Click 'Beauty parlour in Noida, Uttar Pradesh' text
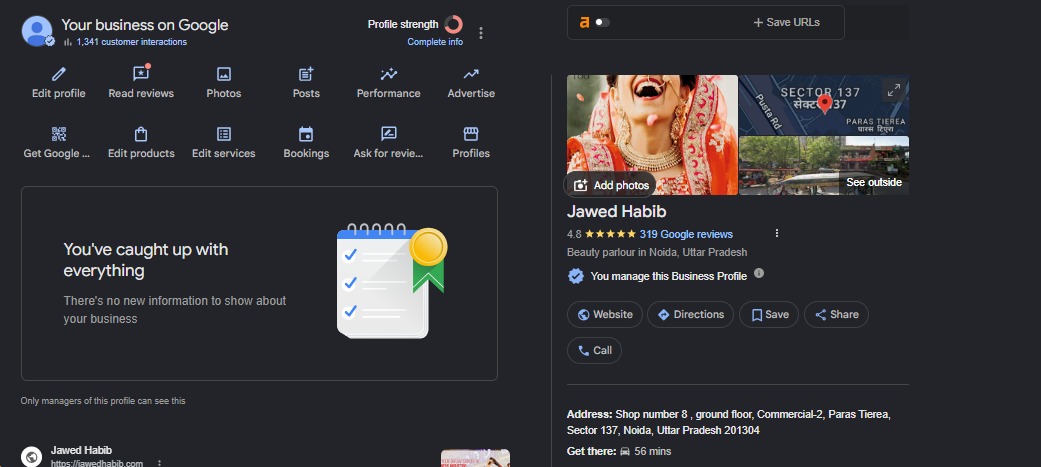The image size is (1041, 467). tap(657, 252)
